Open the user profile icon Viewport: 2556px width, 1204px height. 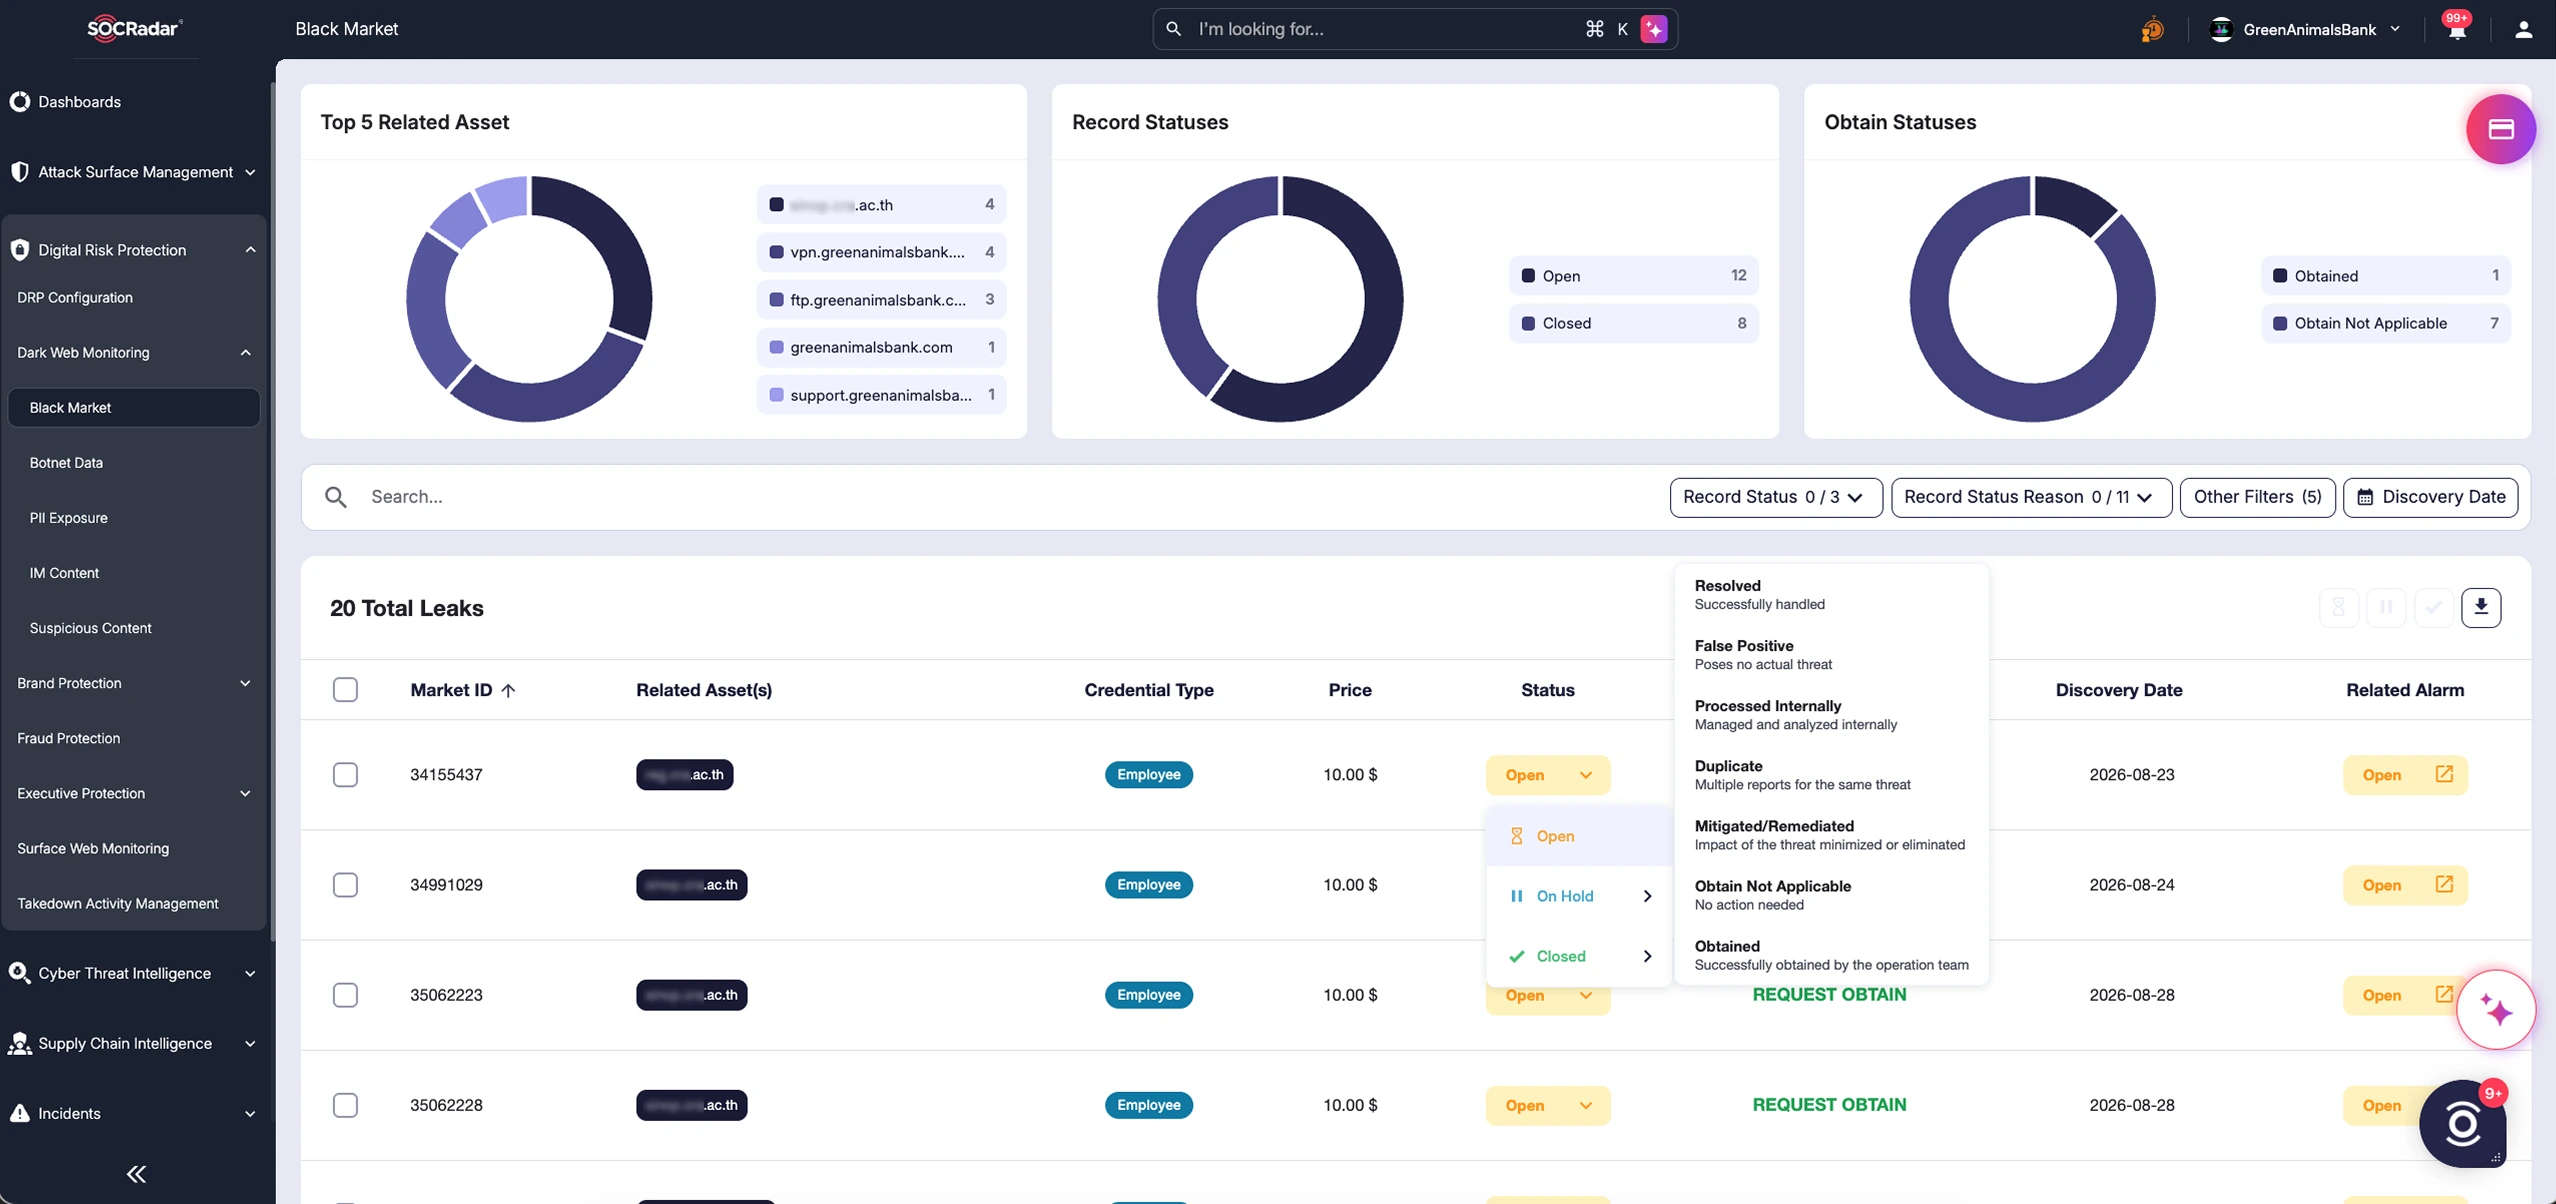2523,29
